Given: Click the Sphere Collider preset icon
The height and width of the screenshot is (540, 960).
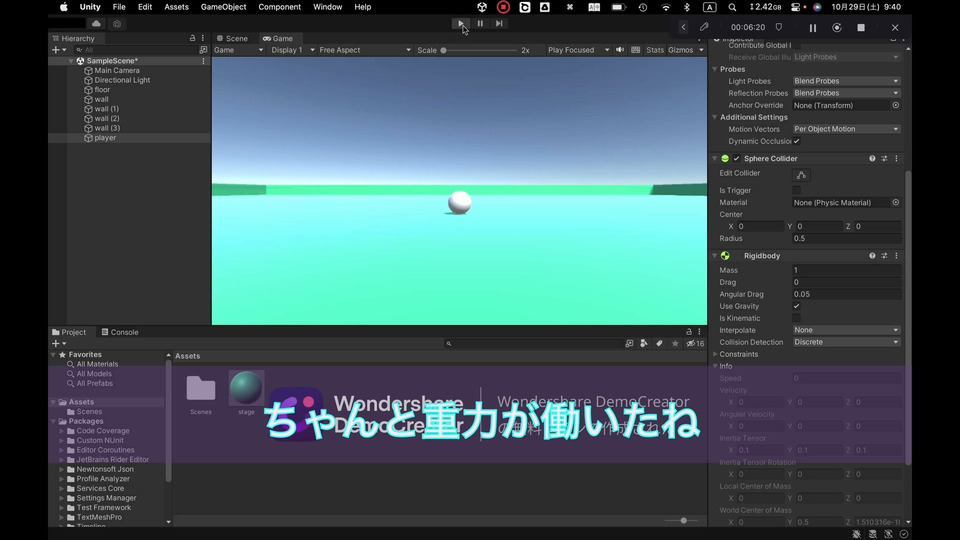Looking at the screenshot, I should point(884,158).
